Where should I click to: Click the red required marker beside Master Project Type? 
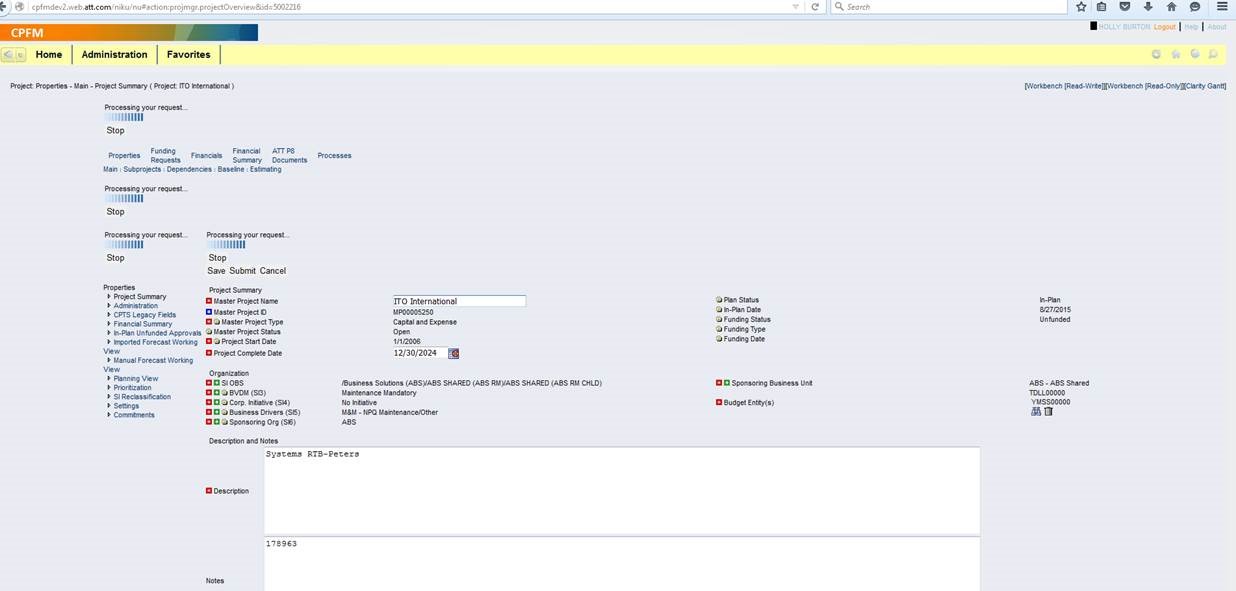click(x=208, y=321)
